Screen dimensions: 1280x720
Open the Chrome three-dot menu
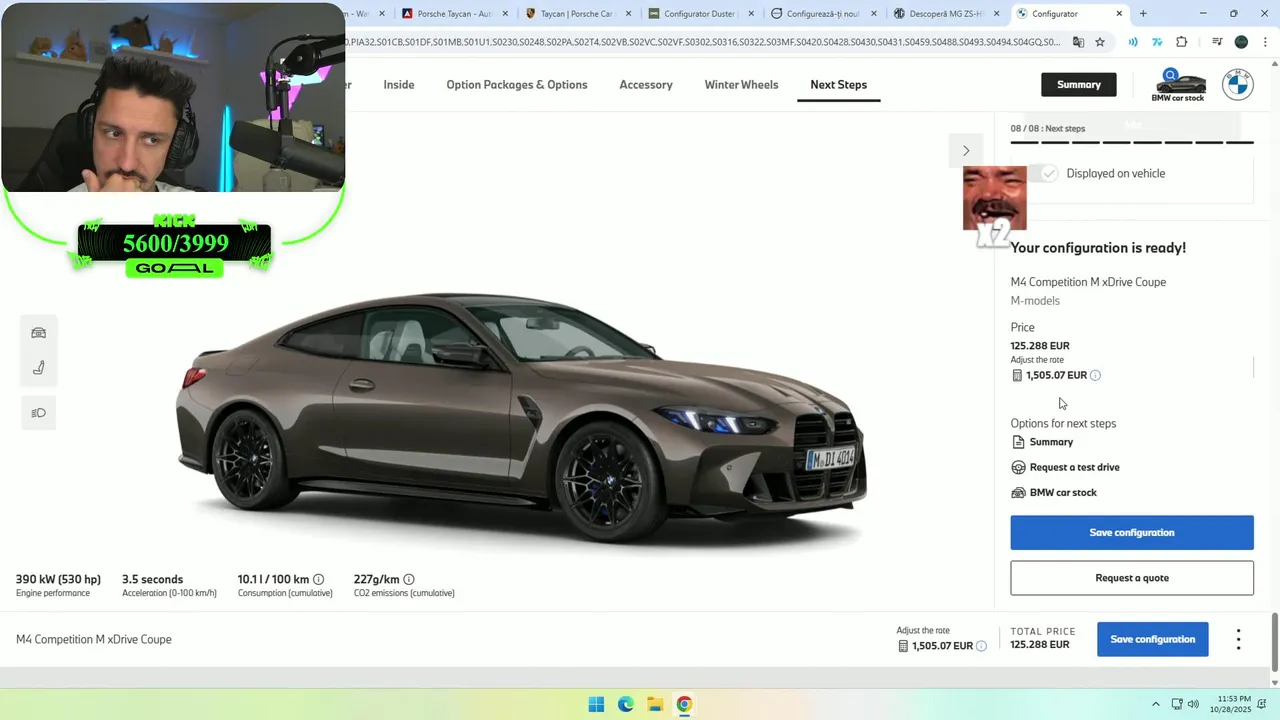click(1265, 42)
